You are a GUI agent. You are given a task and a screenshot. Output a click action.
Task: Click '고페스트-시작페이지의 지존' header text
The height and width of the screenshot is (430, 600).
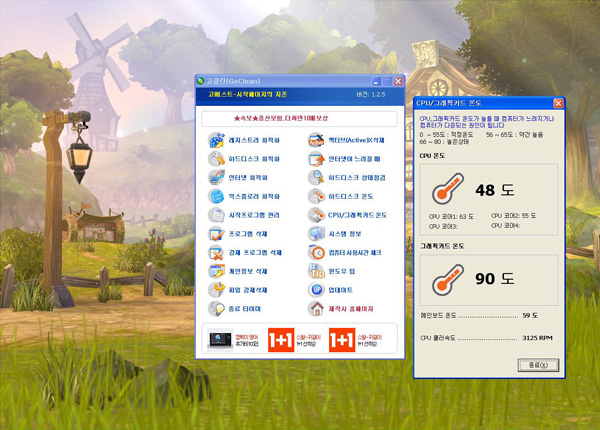coord(248,94)
